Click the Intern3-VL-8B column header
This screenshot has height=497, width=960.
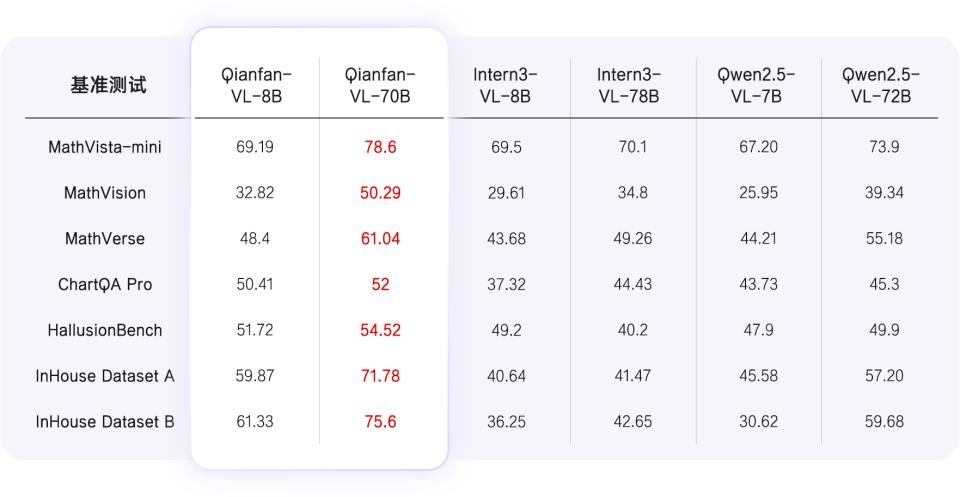pyautogui.click(x=505, y=85)
